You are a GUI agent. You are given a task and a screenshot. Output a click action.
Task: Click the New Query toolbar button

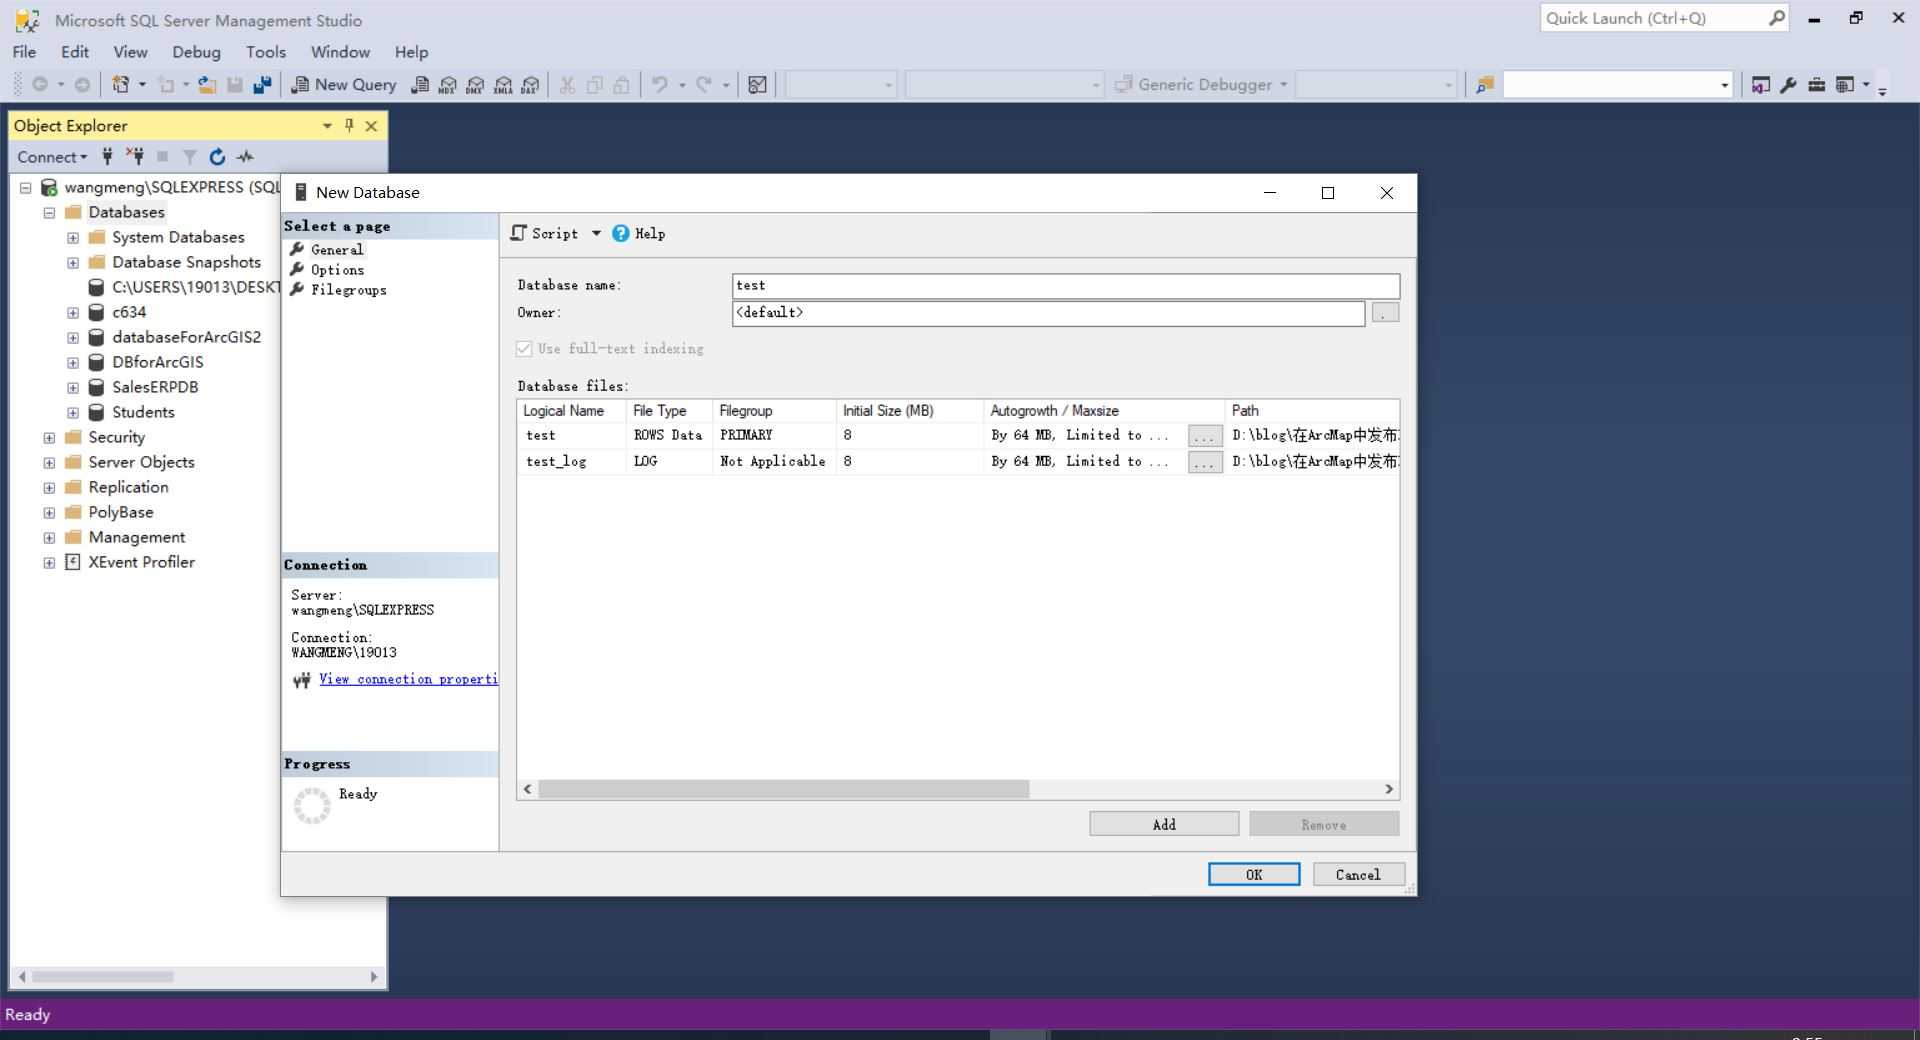click(343, 85)
